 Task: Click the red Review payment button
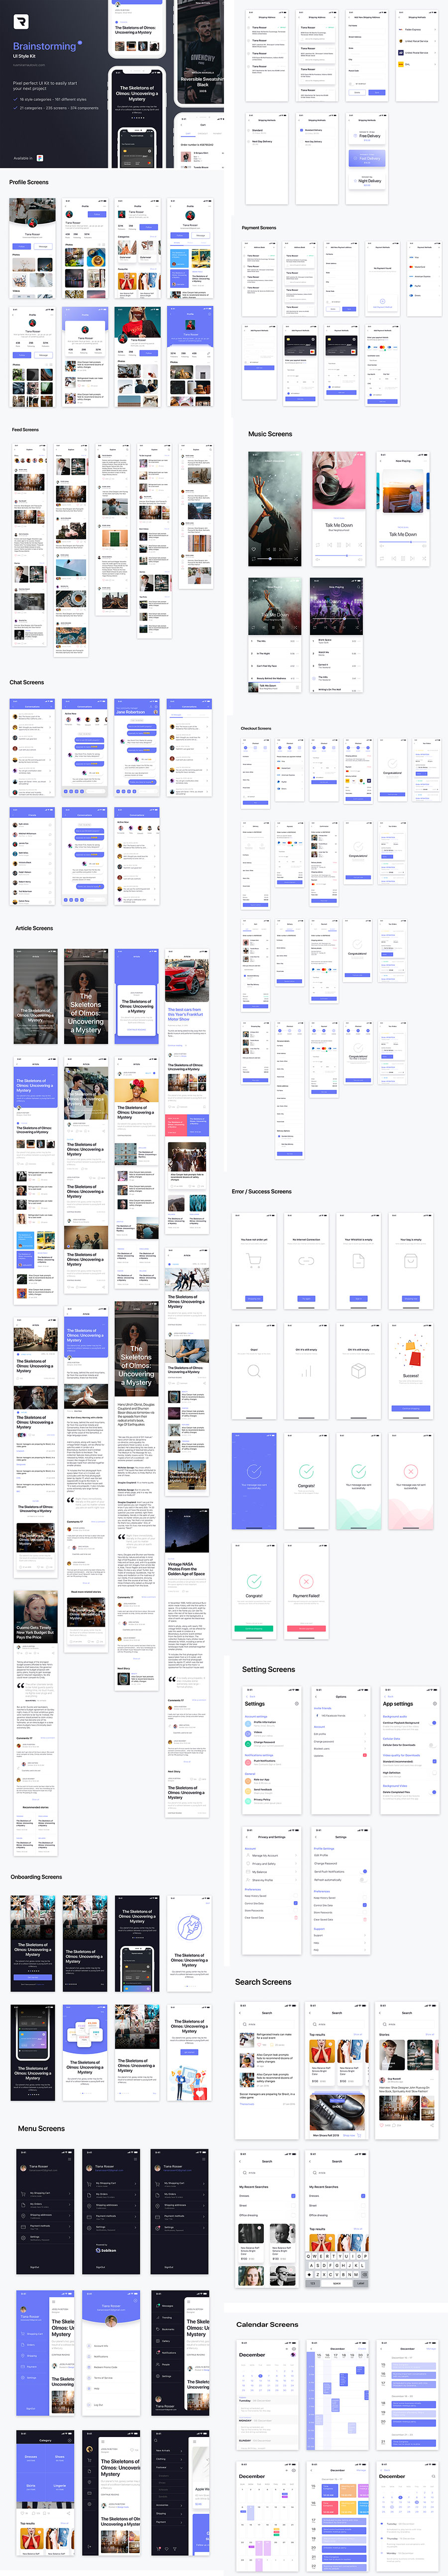pyautogui.click(x=306, y=1629)
